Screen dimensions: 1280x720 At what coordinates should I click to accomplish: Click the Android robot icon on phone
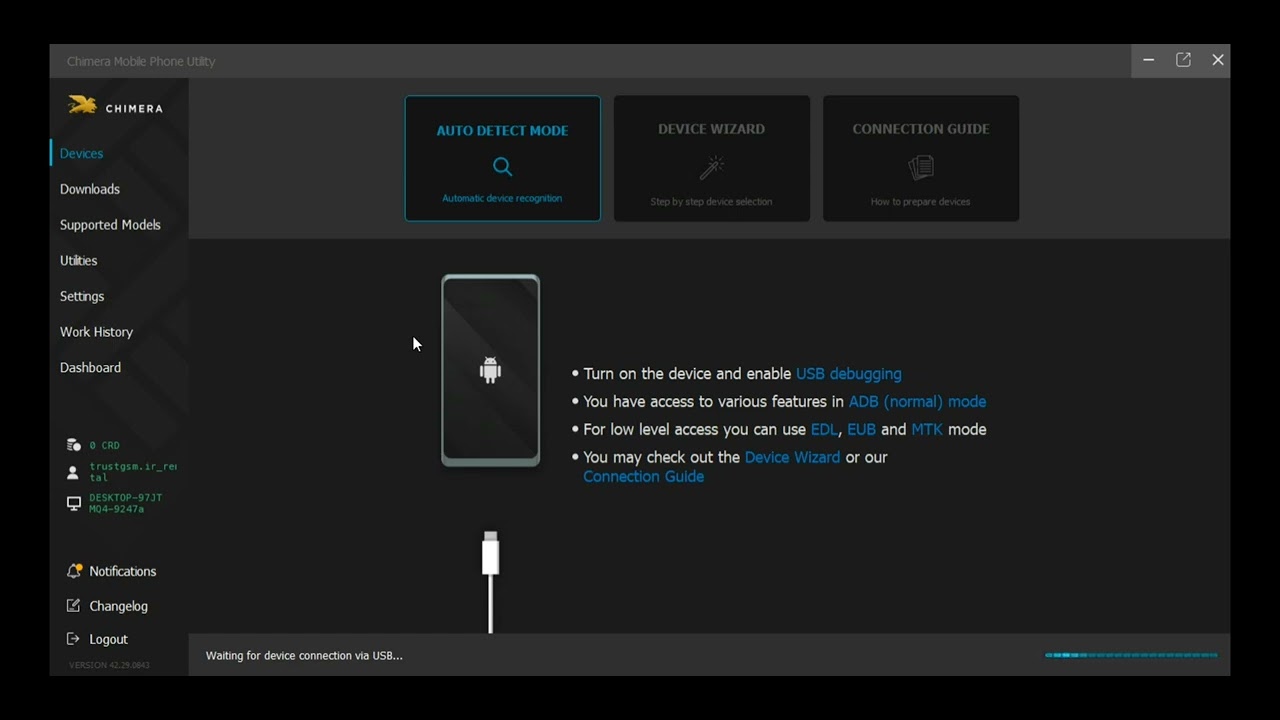point(490,371)
